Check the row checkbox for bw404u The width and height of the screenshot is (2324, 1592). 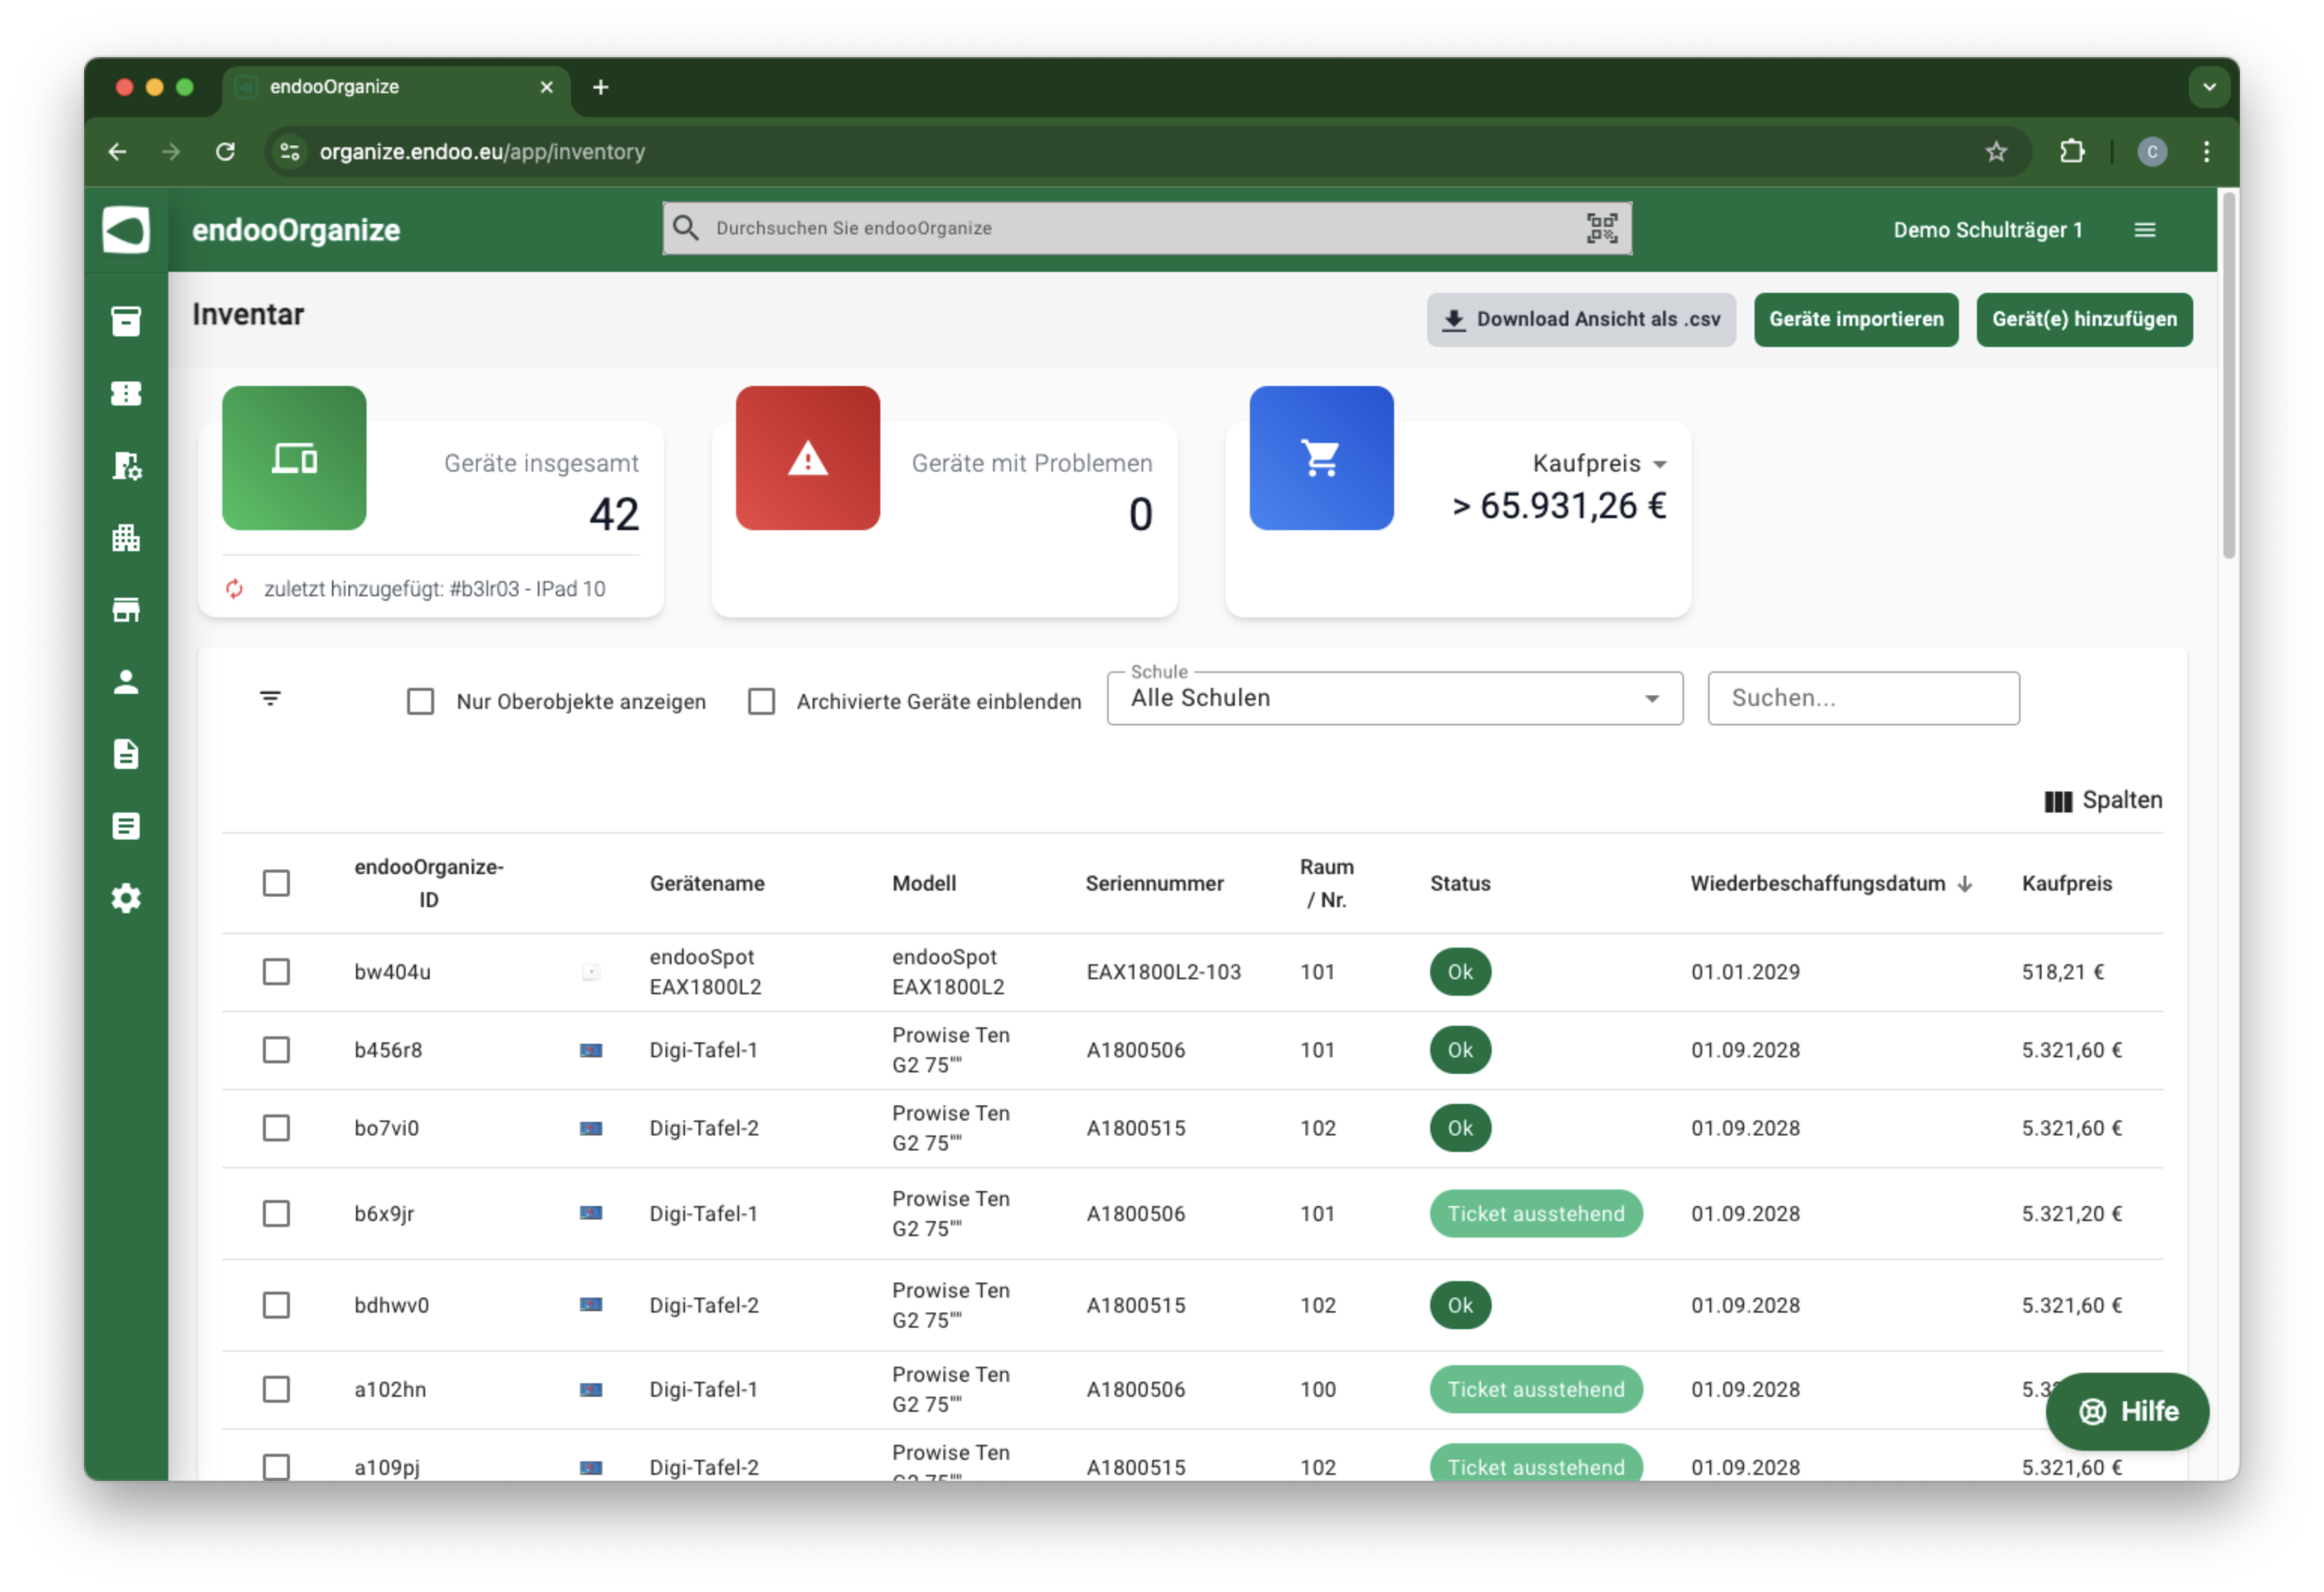276,972
